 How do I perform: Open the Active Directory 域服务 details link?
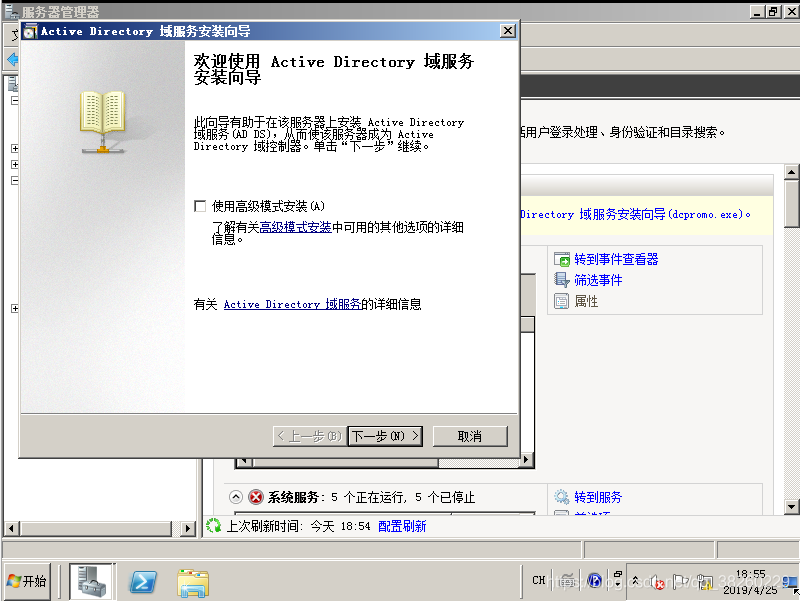coord(292,305)
